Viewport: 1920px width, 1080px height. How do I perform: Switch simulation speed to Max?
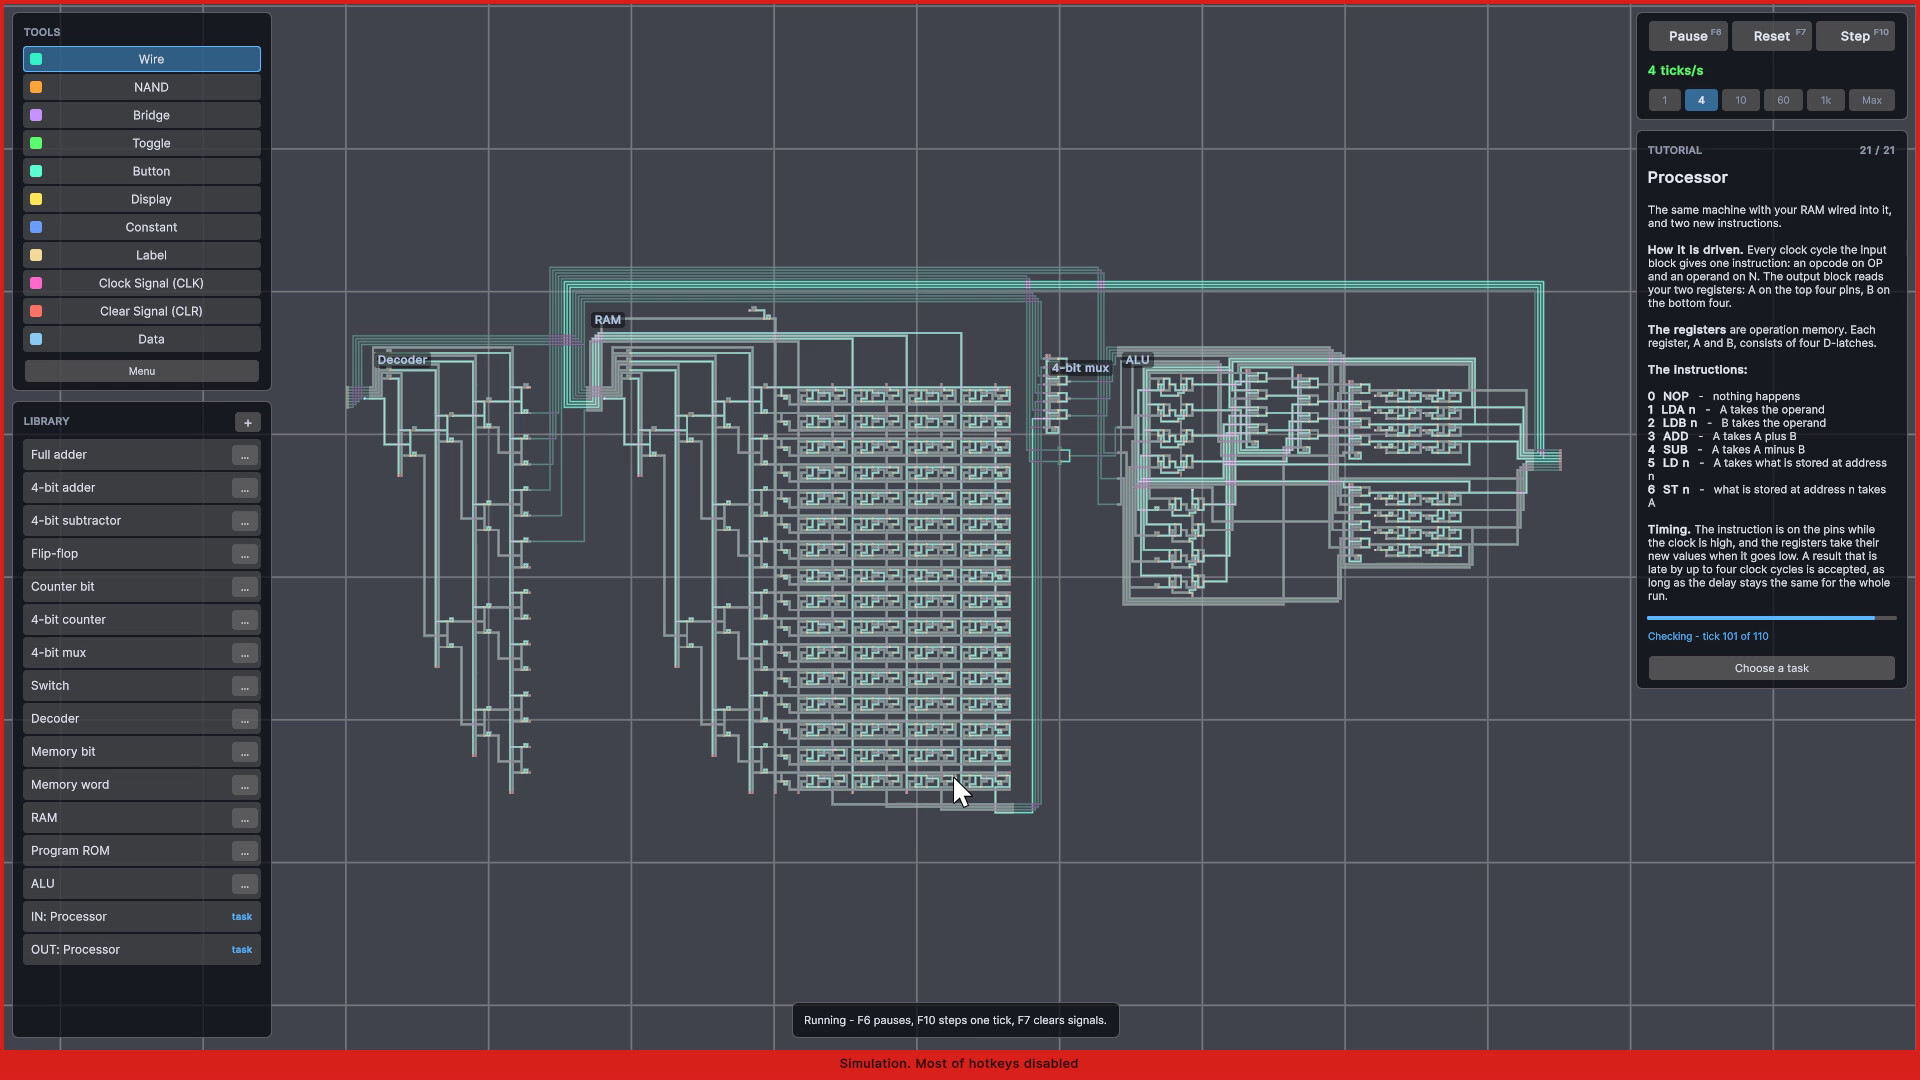pyautogui.click(x=1871, y=100)
